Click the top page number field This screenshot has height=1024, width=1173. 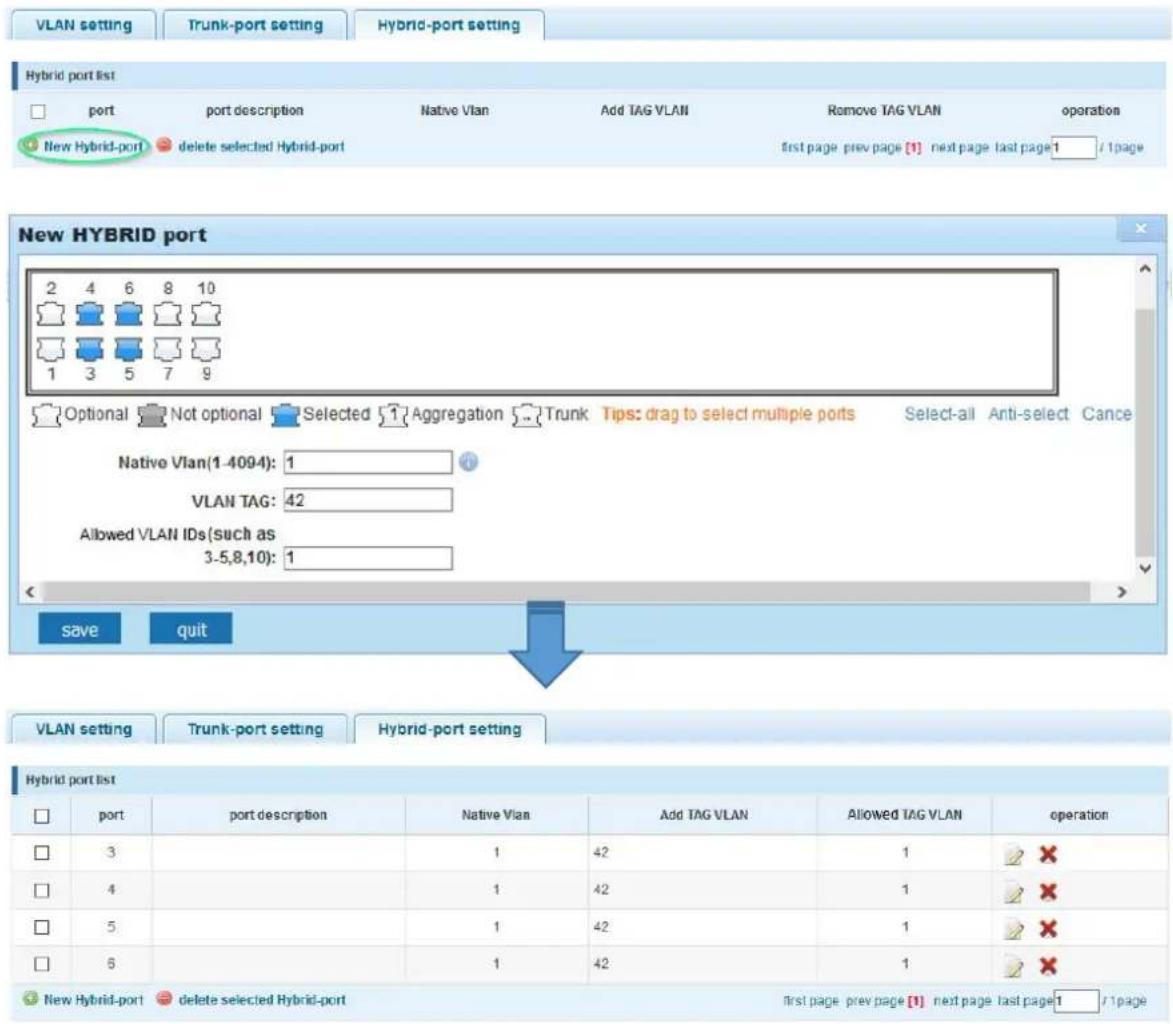[1074, 147]
